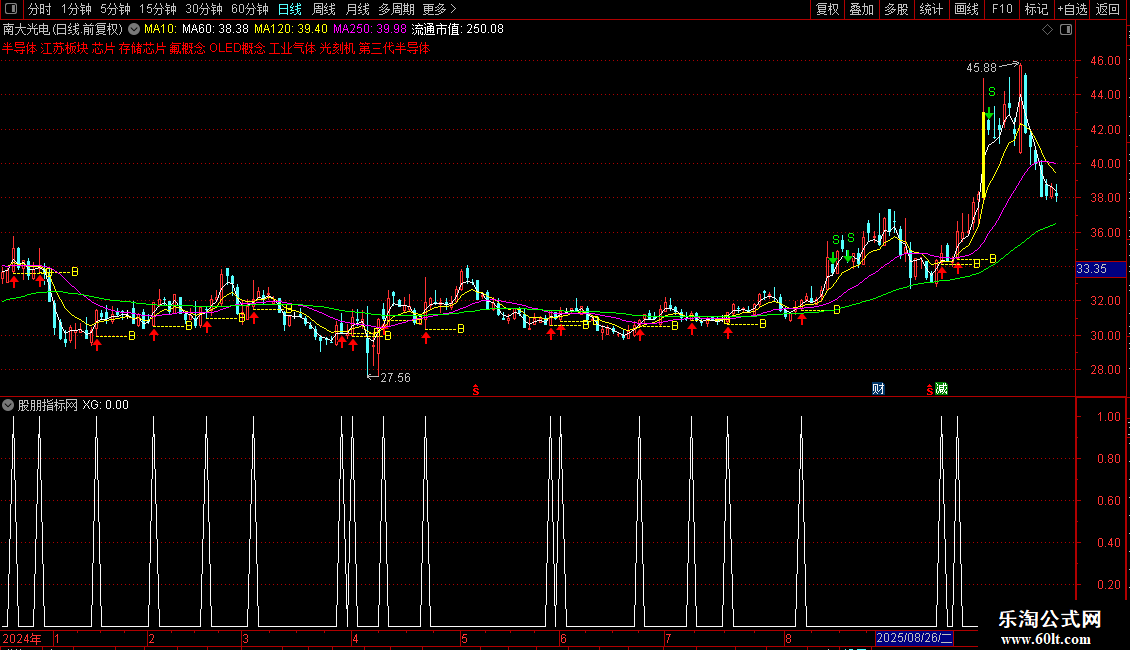Viewport: 1130px width, 650px height.
Task: Click the MA250: 39.98 value
Action: tap(370, 30)
